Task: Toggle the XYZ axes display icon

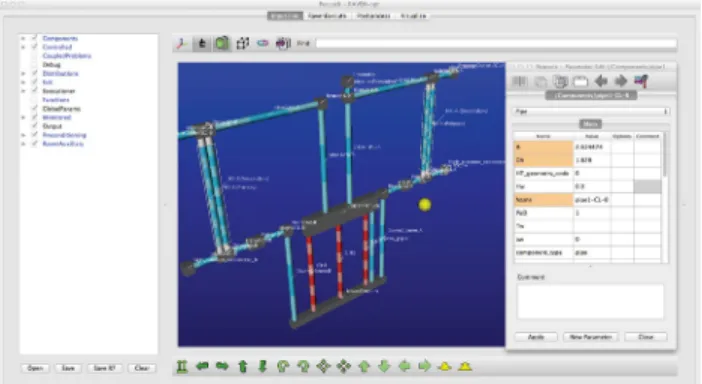Action: pos(181,43)
